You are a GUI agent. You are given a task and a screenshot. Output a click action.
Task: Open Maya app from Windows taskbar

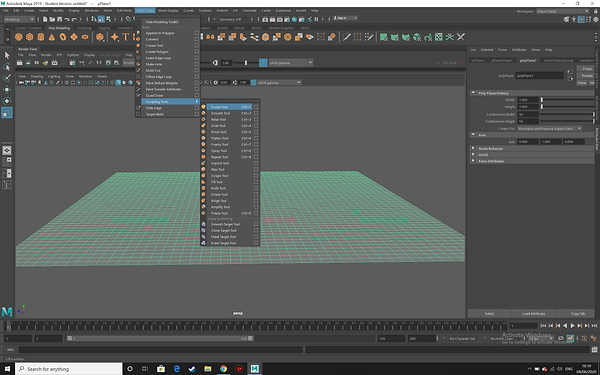254,369
